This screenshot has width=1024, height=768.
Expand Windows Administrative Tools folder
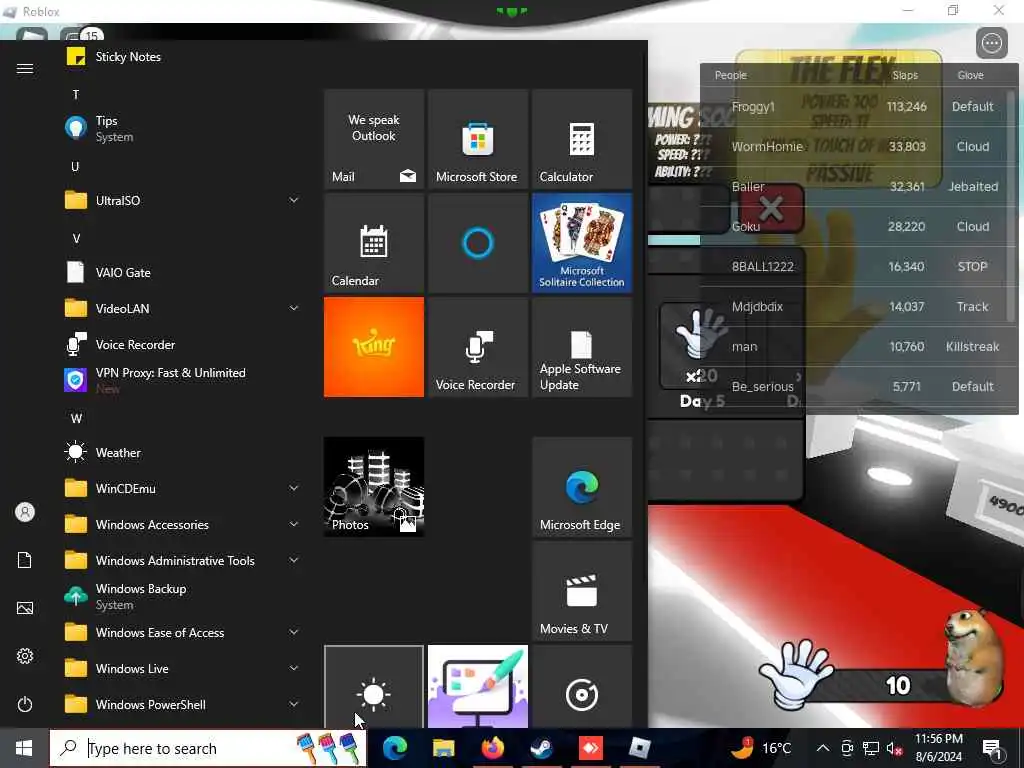[x=183, y=560]
